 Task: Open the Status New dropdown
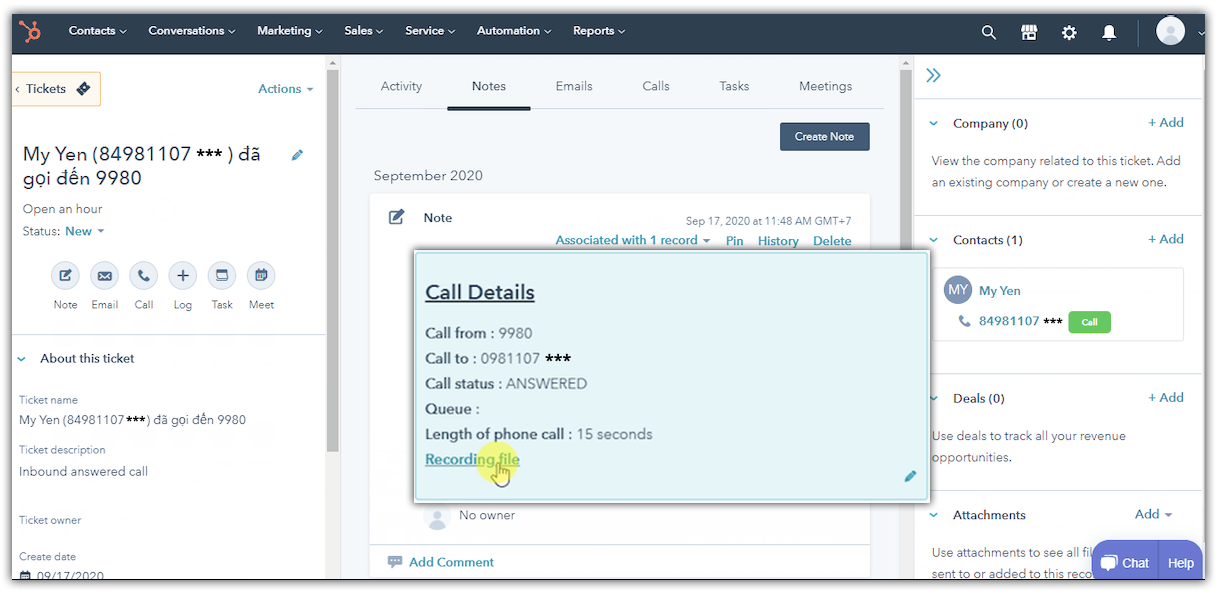coord(84,231)
